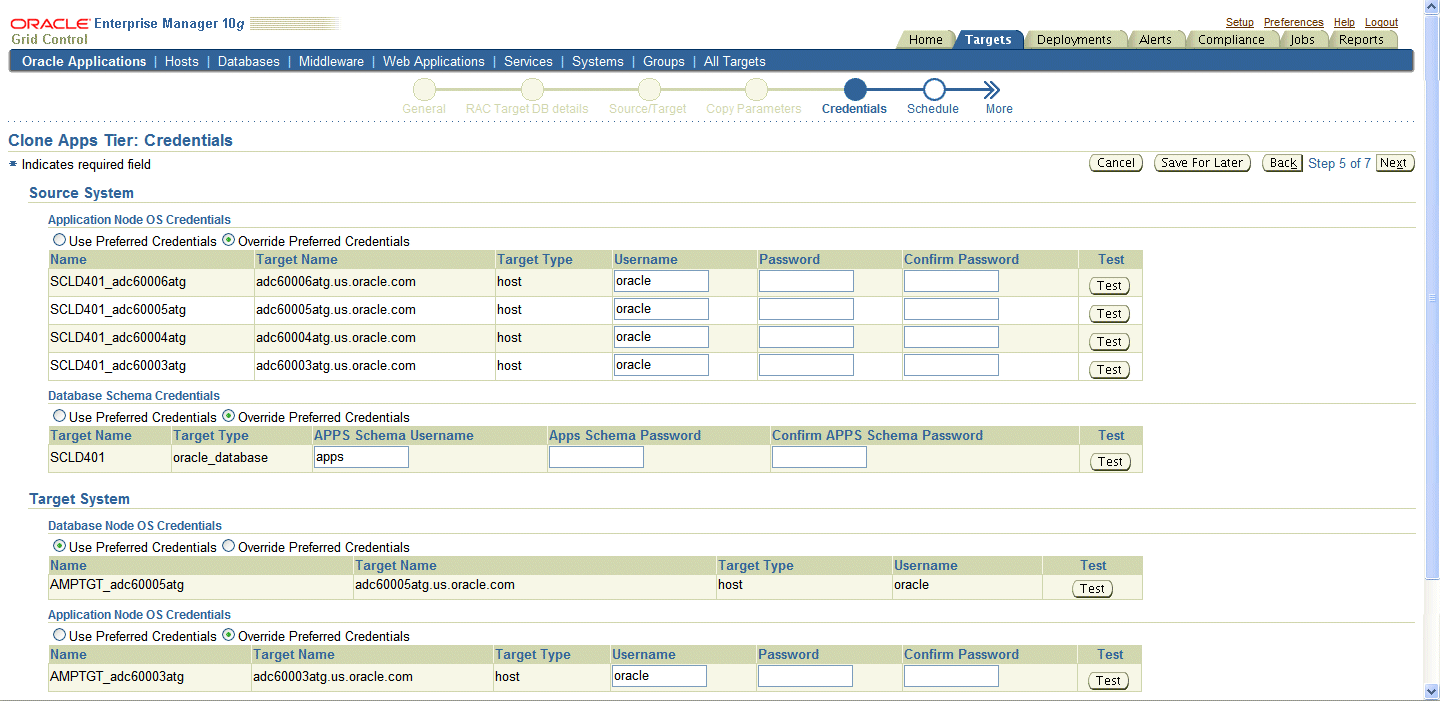
Task: Test credentials for SCLD401_adc60006atg
Action: tap(1110, 286)
